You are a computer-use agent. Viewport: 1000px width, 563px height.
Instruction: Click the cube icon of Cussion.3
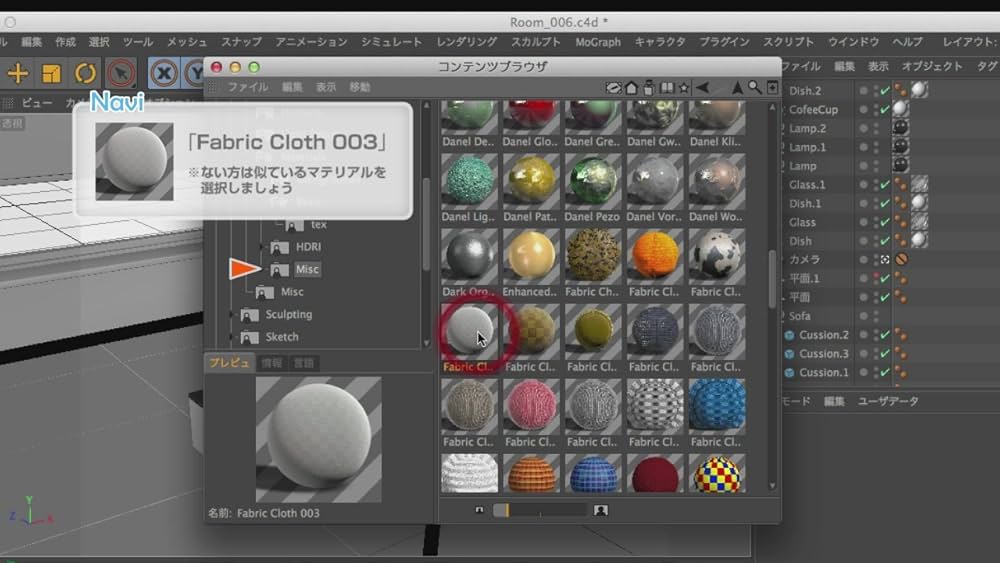pyautogui.click(x=790, y=354)
